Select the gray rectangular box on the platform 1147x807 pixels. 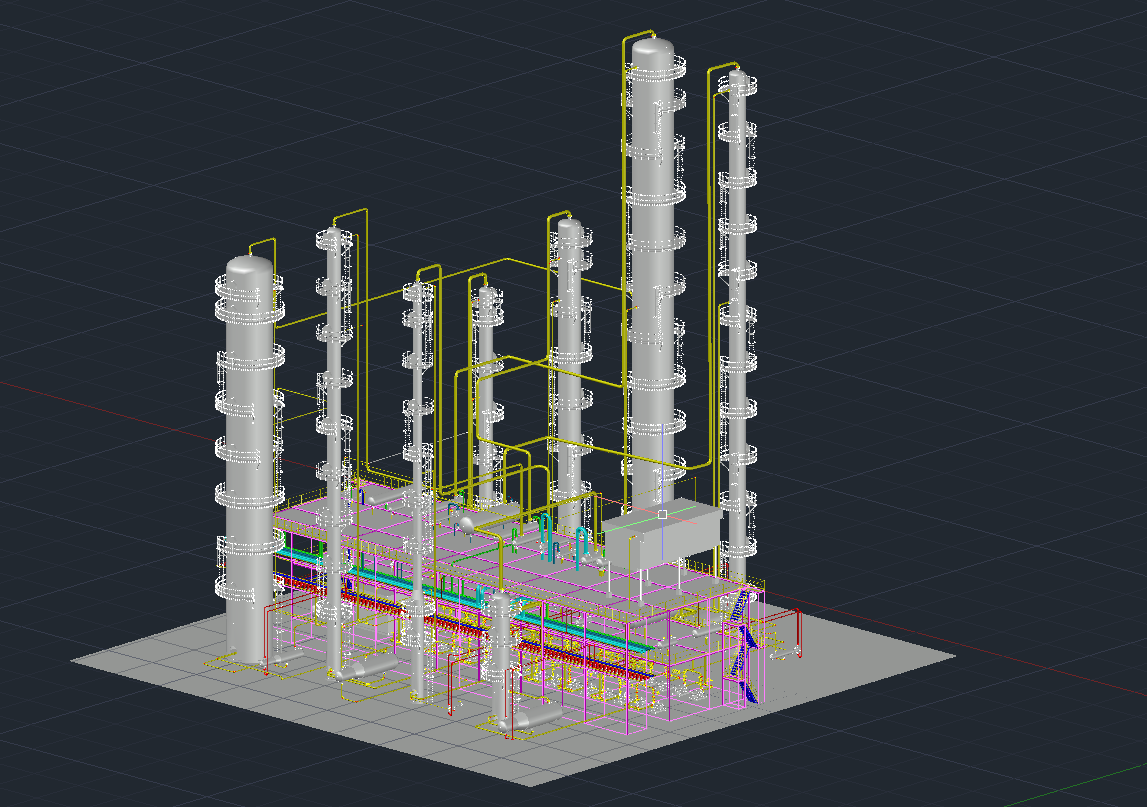pos(663,536)
